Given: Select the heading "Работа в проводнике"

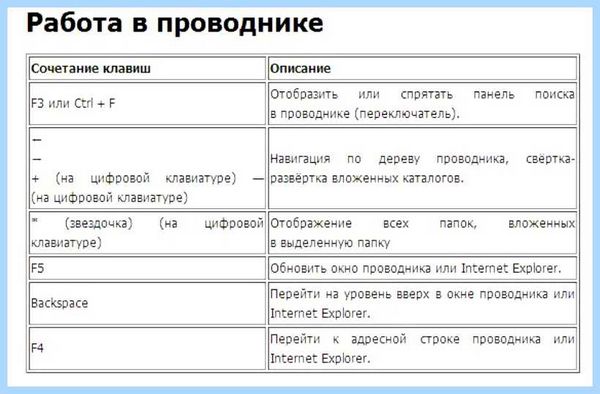Looking at the screenshot, I should (x=175, y=24).
